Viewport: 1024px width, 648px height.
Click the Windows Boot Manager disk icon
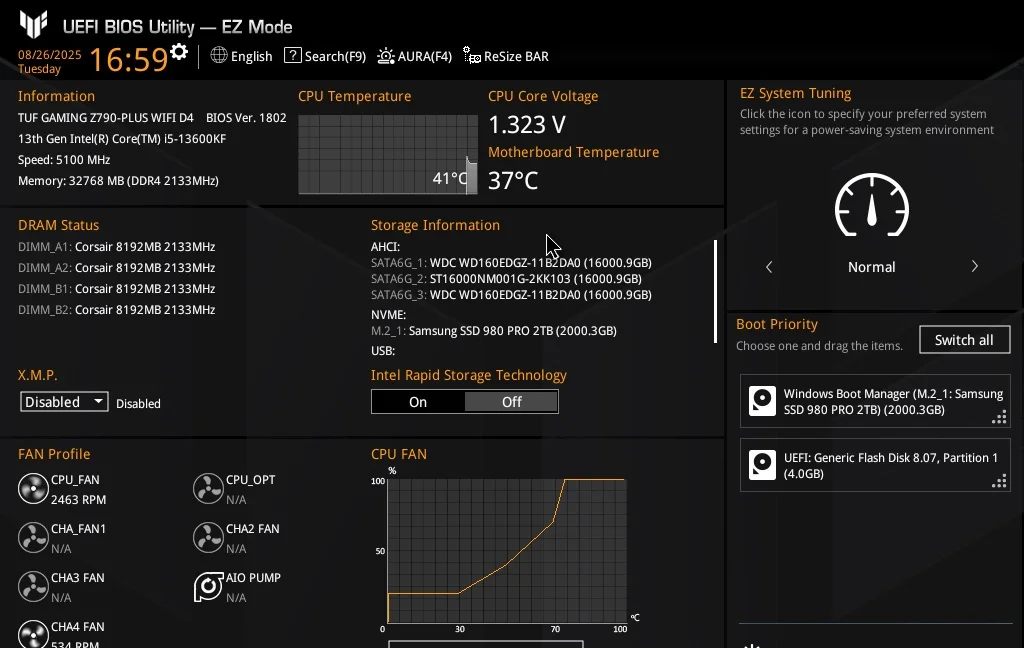tap(762, 401)
